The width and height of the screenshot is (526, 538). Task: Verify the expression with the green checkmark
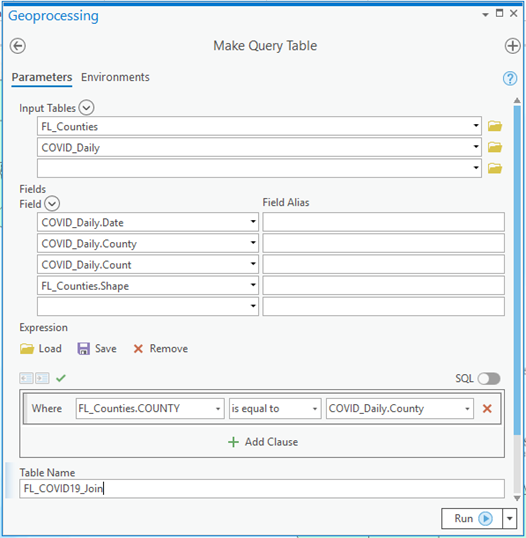tap(61, 378)
